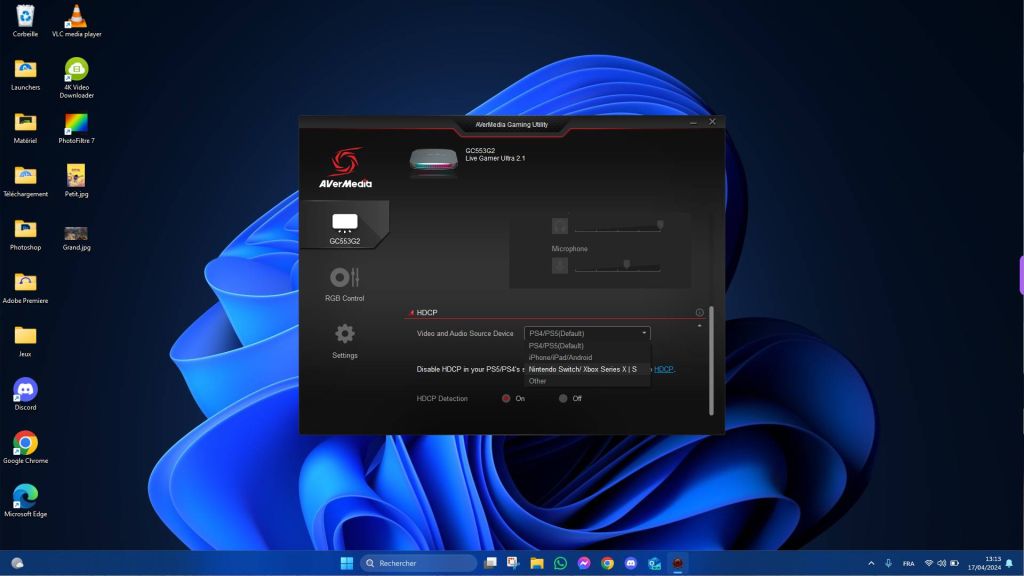Open the Photoshop folder
This screenshot has width=1024, height=576.
pos(25,235)
